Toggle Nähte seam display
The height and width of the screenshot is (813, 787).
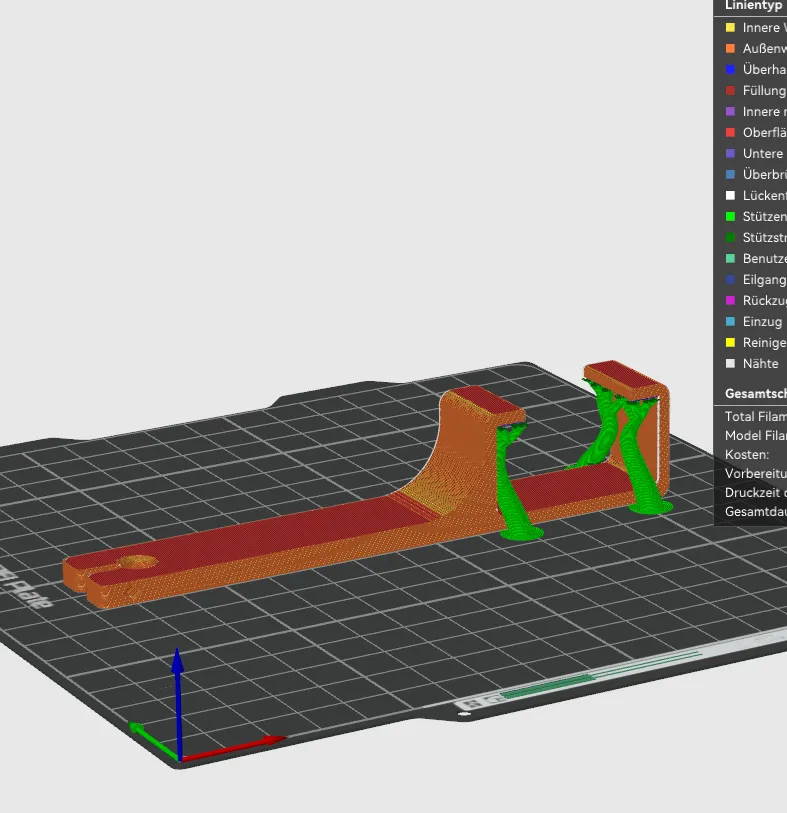[x=760, y=364]
